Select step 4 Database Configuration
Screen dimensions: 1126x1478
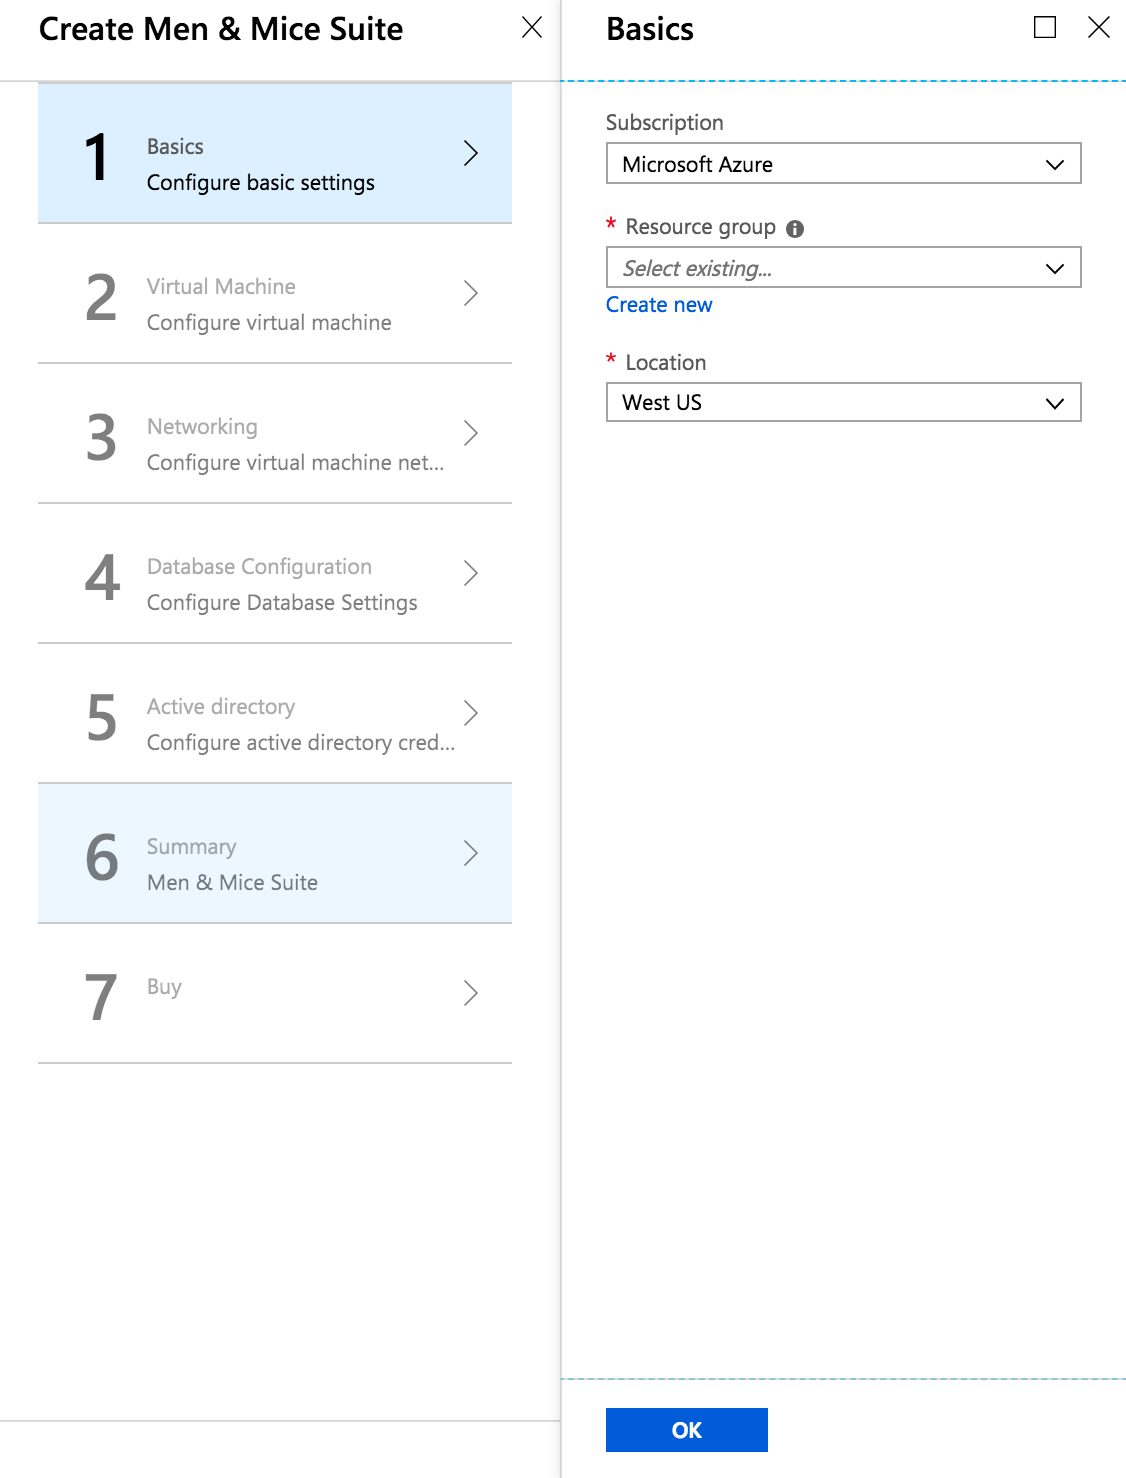[274, 574]
